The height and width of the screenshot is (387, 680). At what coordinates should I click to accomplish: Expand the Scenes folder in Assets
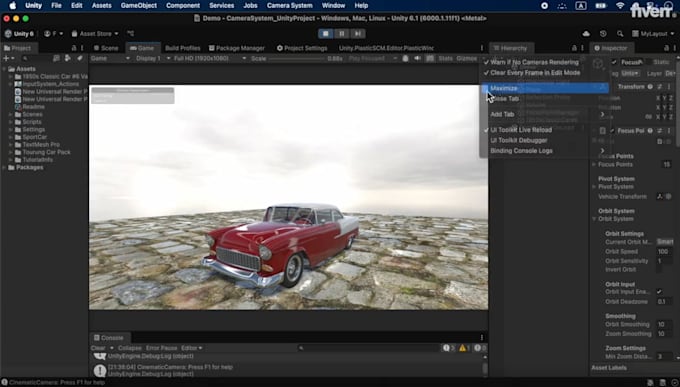[x=10, y=115]
